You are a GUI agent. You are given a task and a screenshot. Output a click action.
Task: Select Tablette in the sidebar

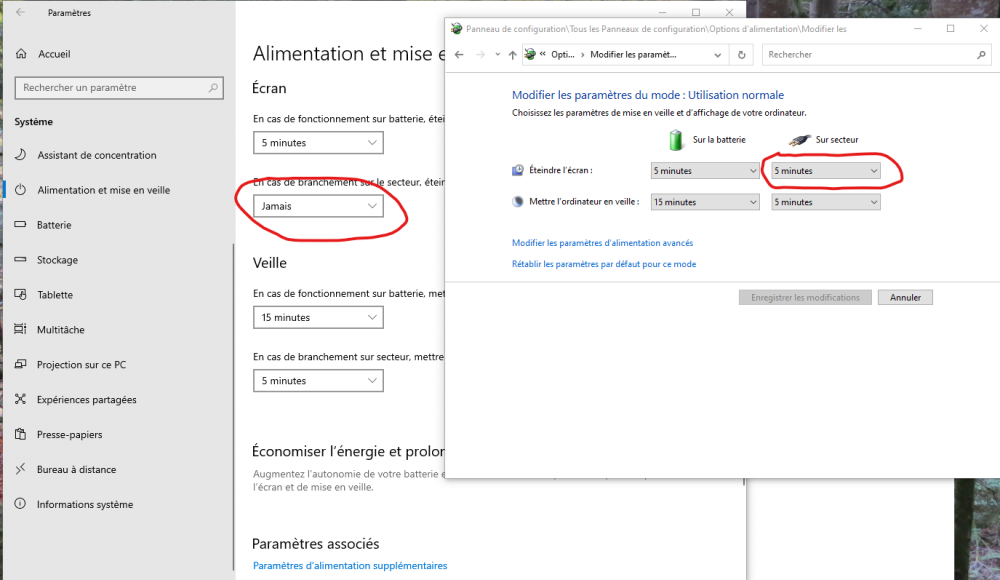(x=55, y=295)
